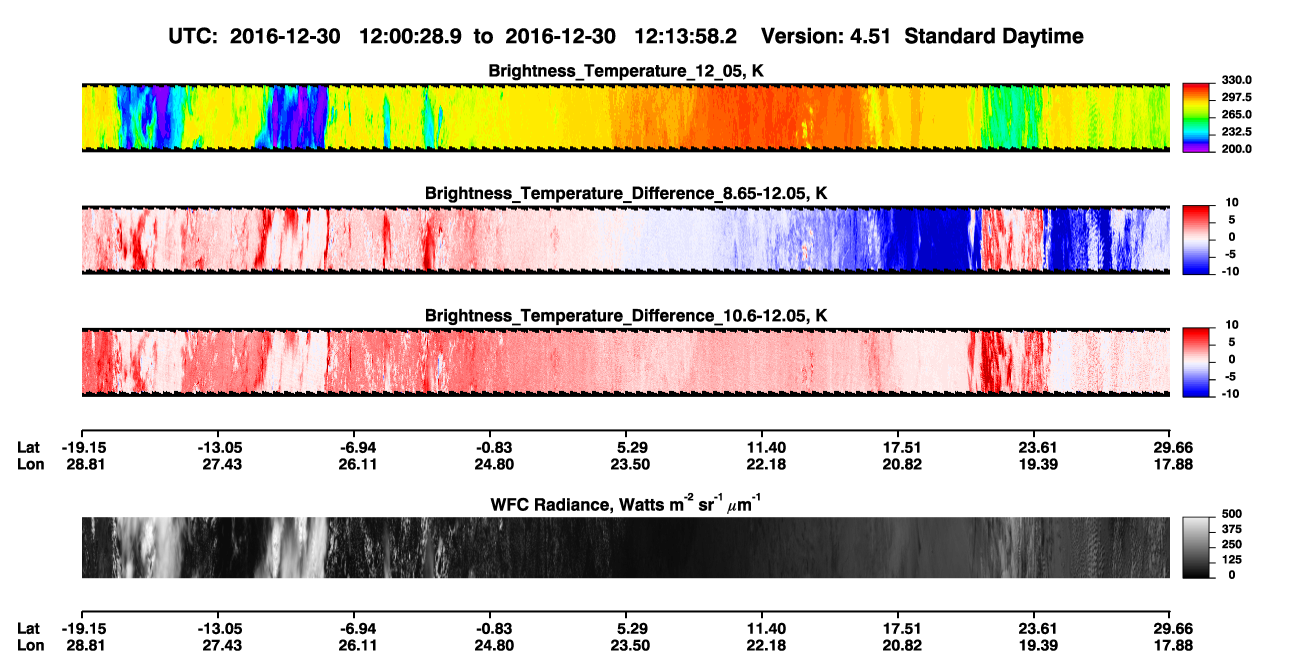This screenshot has height=667, width=1300.
Task: Click the 200.0 colorbar label
Action: pyautogui.click(x=1236, y=148)
